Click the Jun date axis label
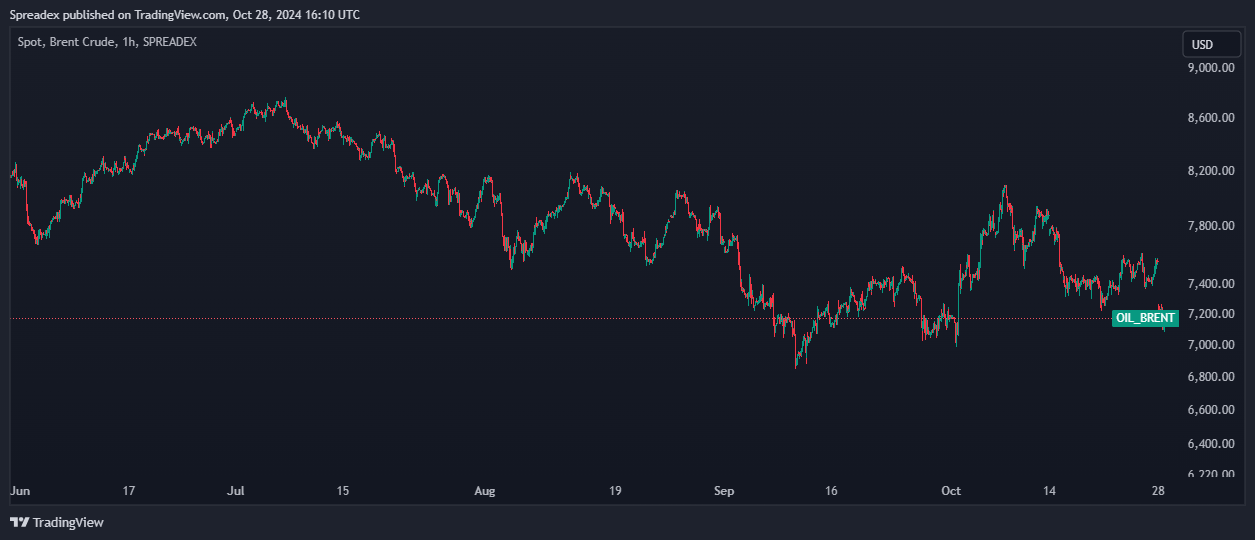 [x=19, y=491]
